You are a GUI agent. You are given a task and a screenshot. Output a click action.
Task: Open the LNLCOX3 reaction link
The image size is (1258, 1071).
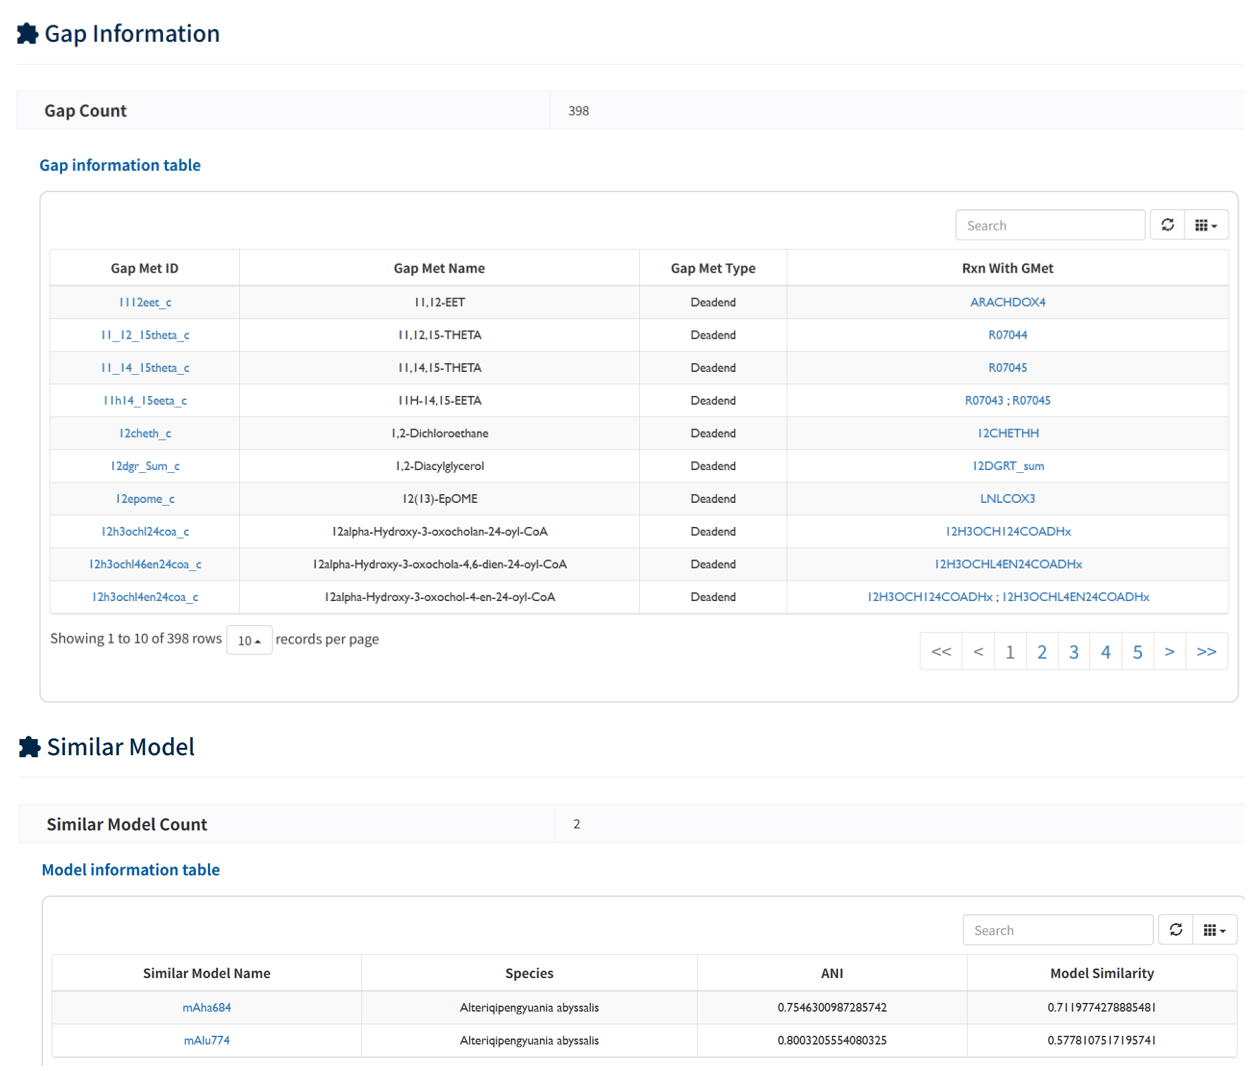(1007, 498)
